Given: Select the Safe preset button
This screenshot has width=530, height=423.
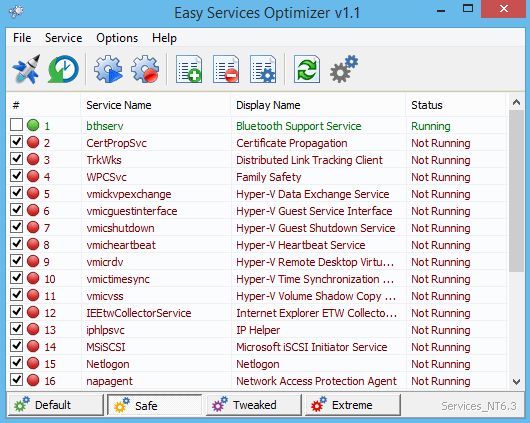Looking at the screenshot, I should tap(154, 405).
